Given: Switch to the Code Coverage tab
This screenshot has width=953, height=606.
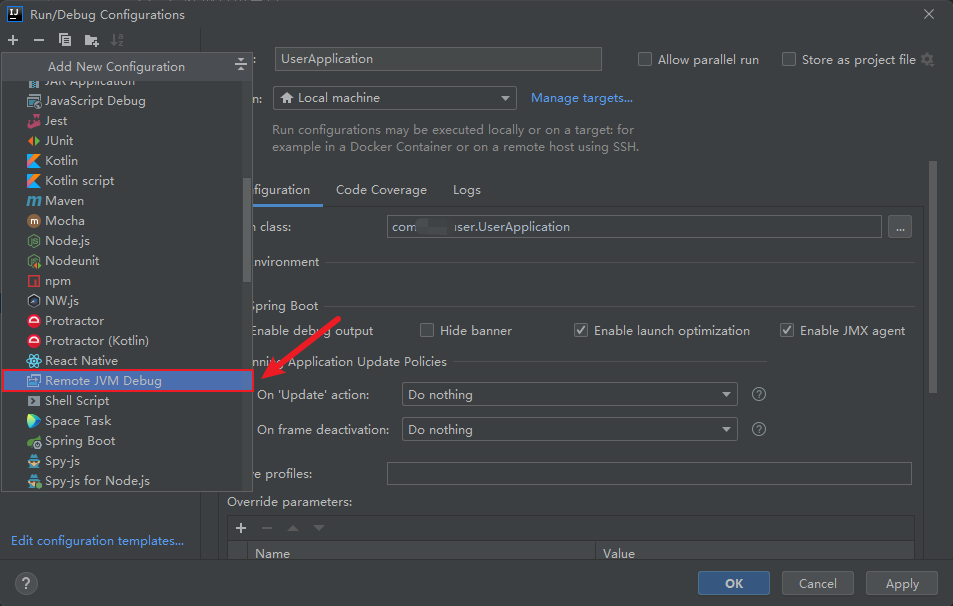Looking at the screenshot, I should [x=381, y=190].
